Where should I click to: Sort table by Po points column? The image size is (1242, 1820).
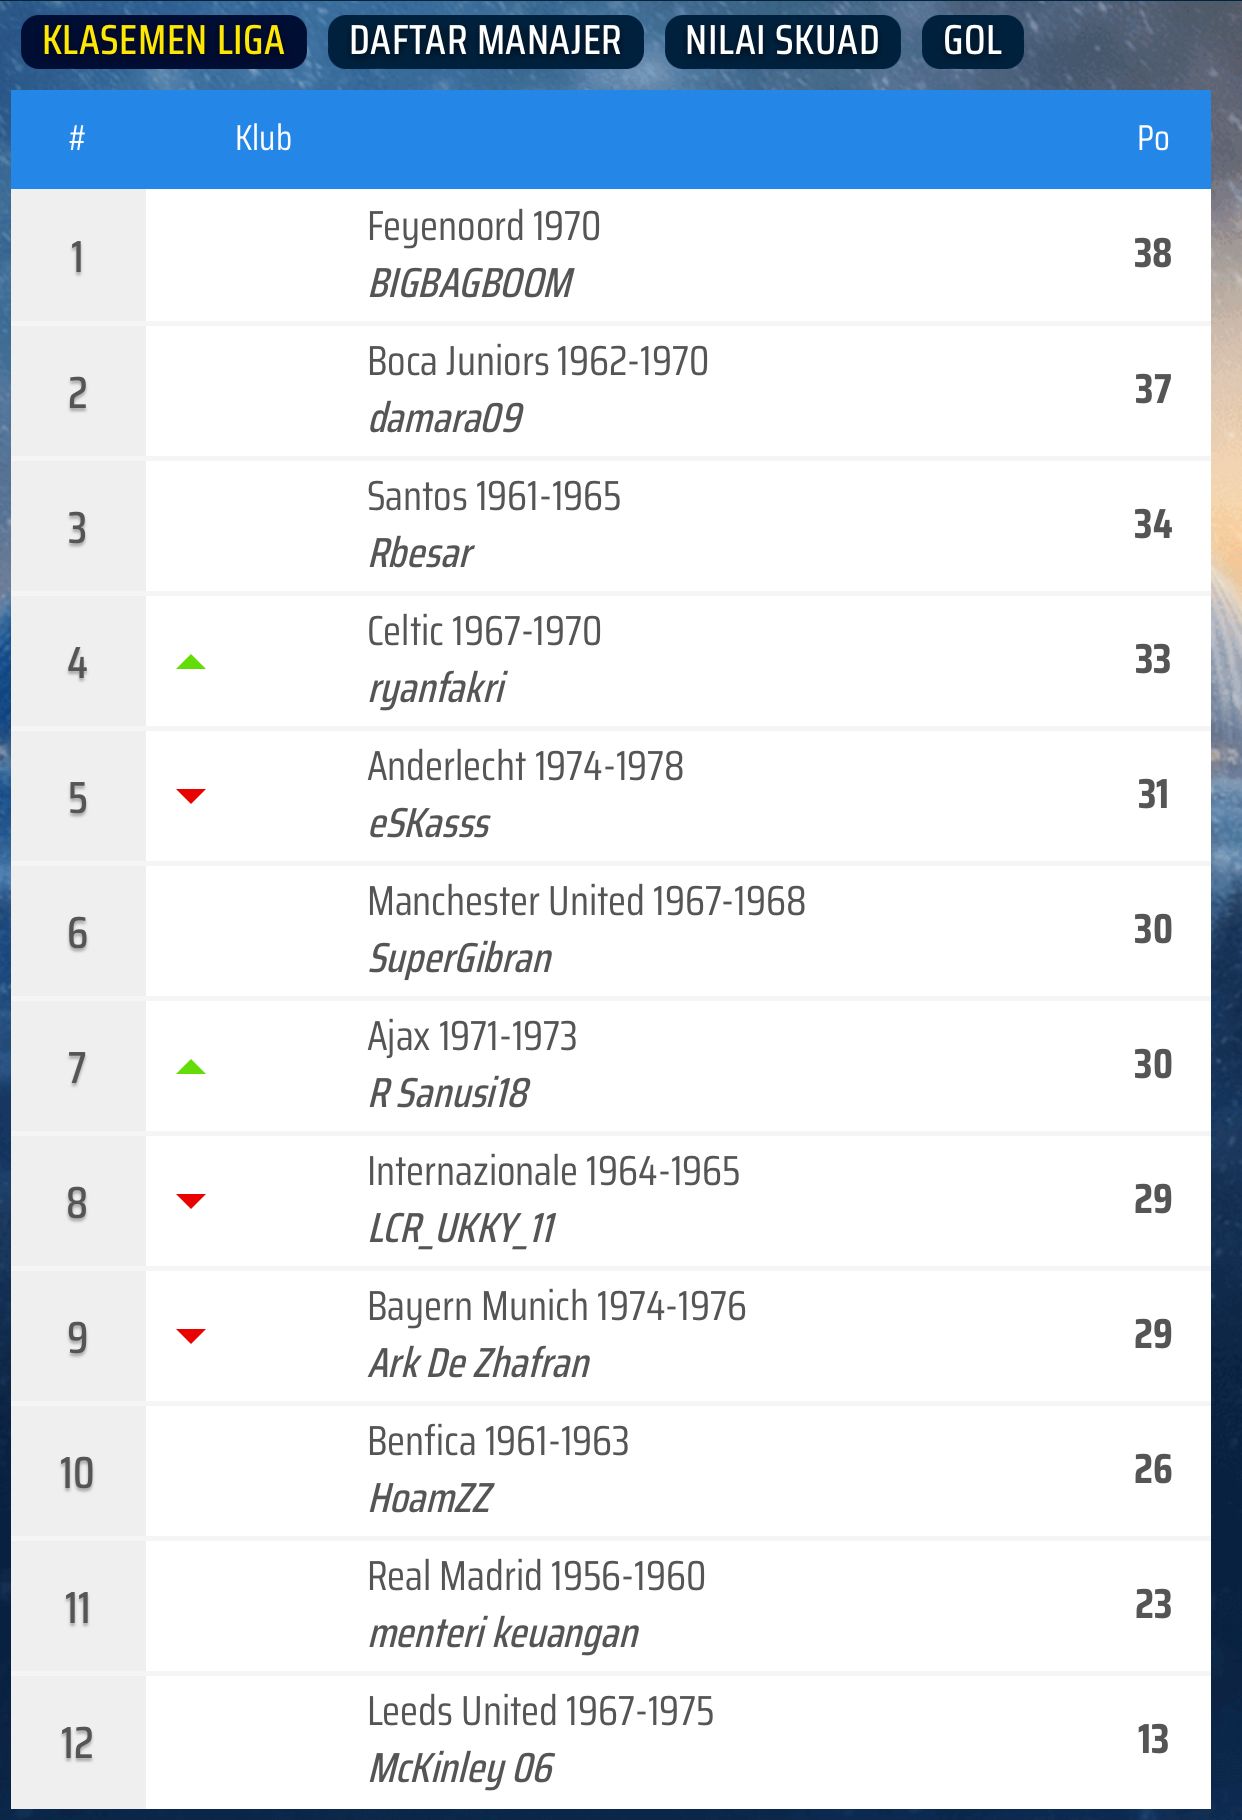(x=1152, y=138)
